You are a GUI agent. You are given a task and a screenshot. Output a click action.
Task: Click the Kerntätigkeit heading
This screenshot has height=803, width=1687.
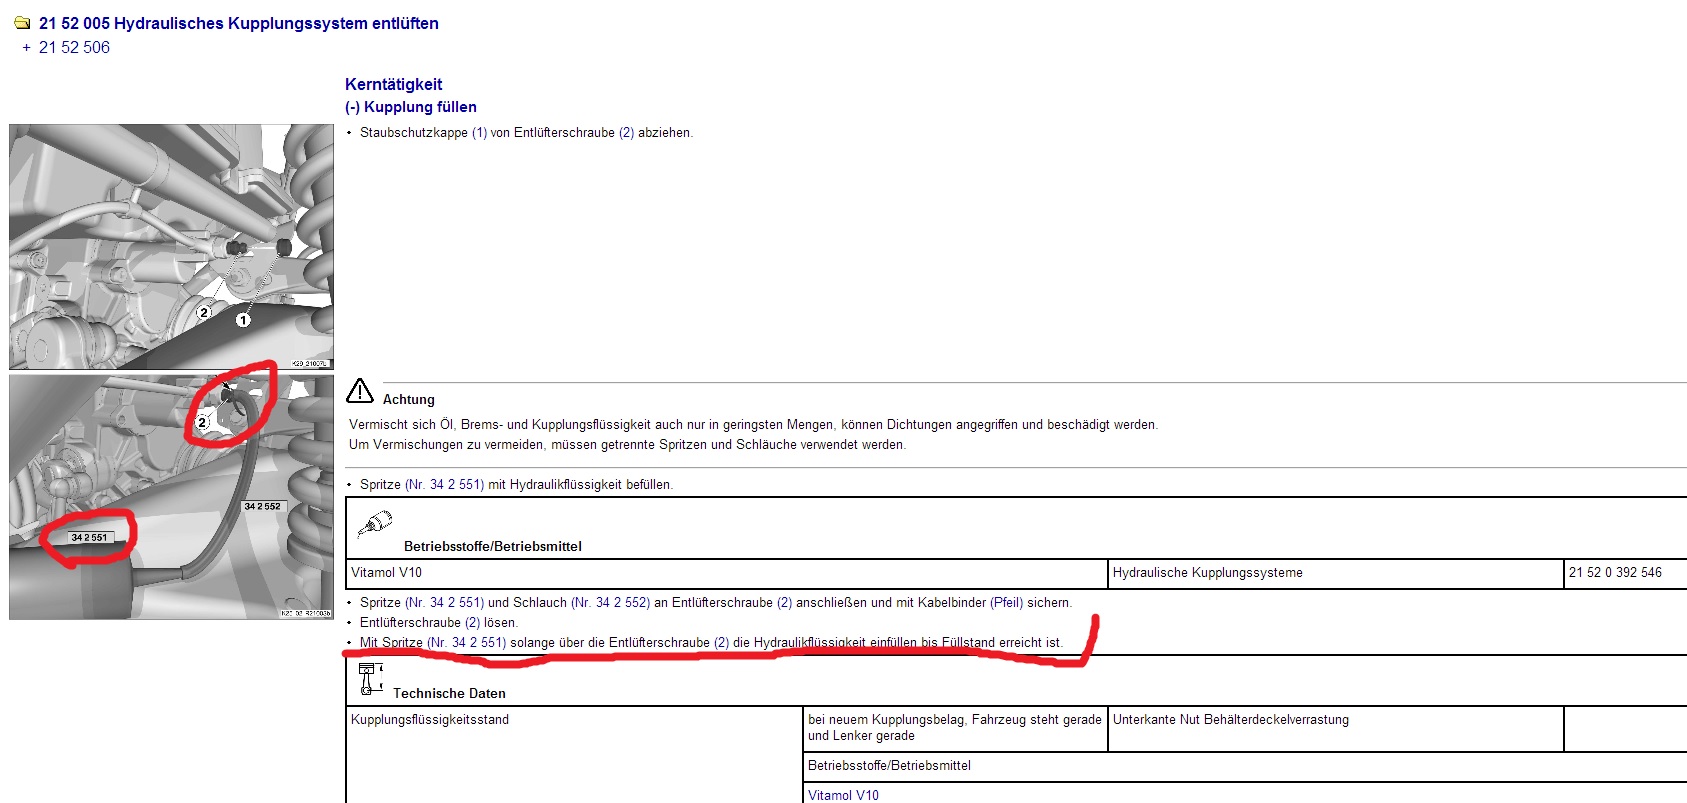click(393, 85)
